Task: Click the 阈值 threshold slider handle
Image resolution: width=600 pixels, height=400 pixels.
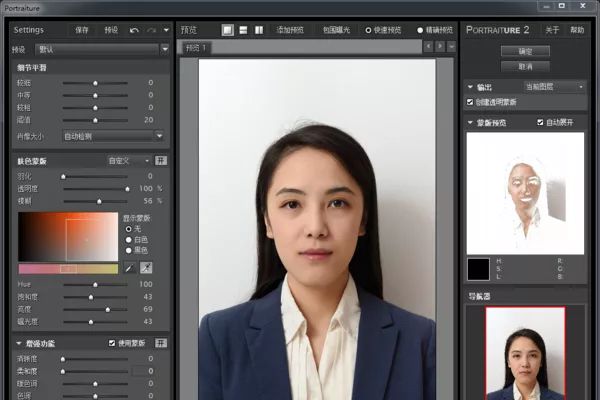Action: click(95, 120)
